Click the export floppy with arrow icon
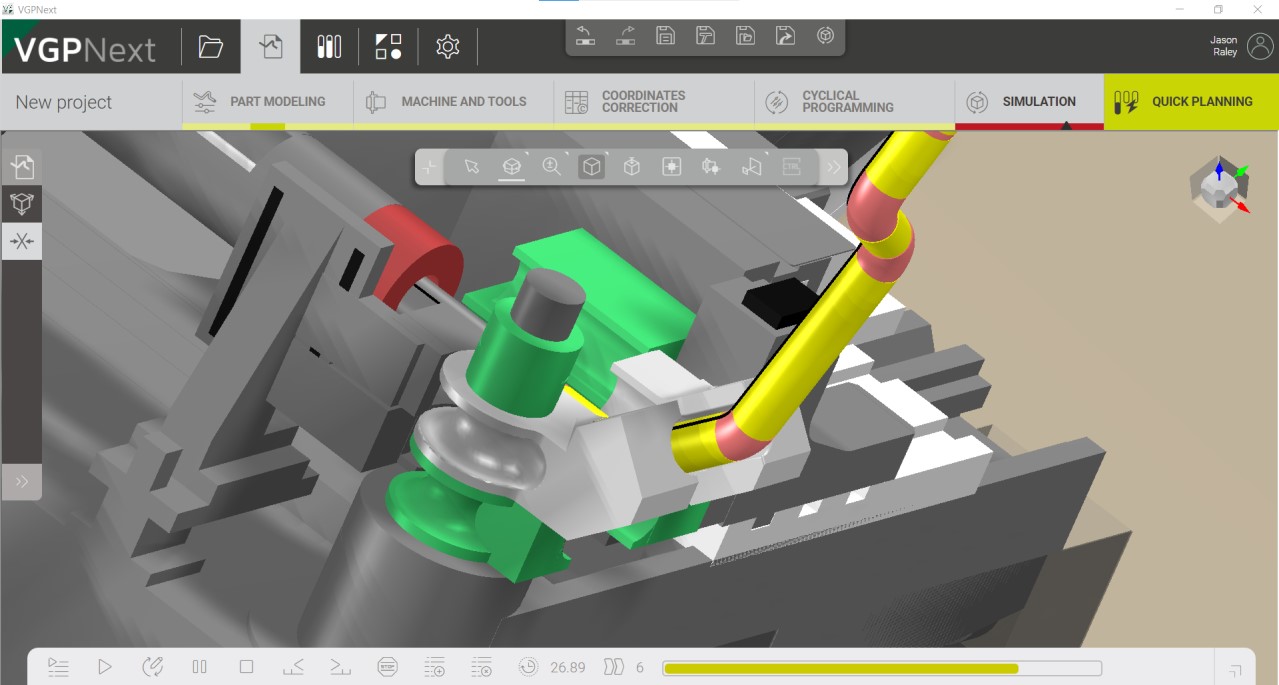 785,36
